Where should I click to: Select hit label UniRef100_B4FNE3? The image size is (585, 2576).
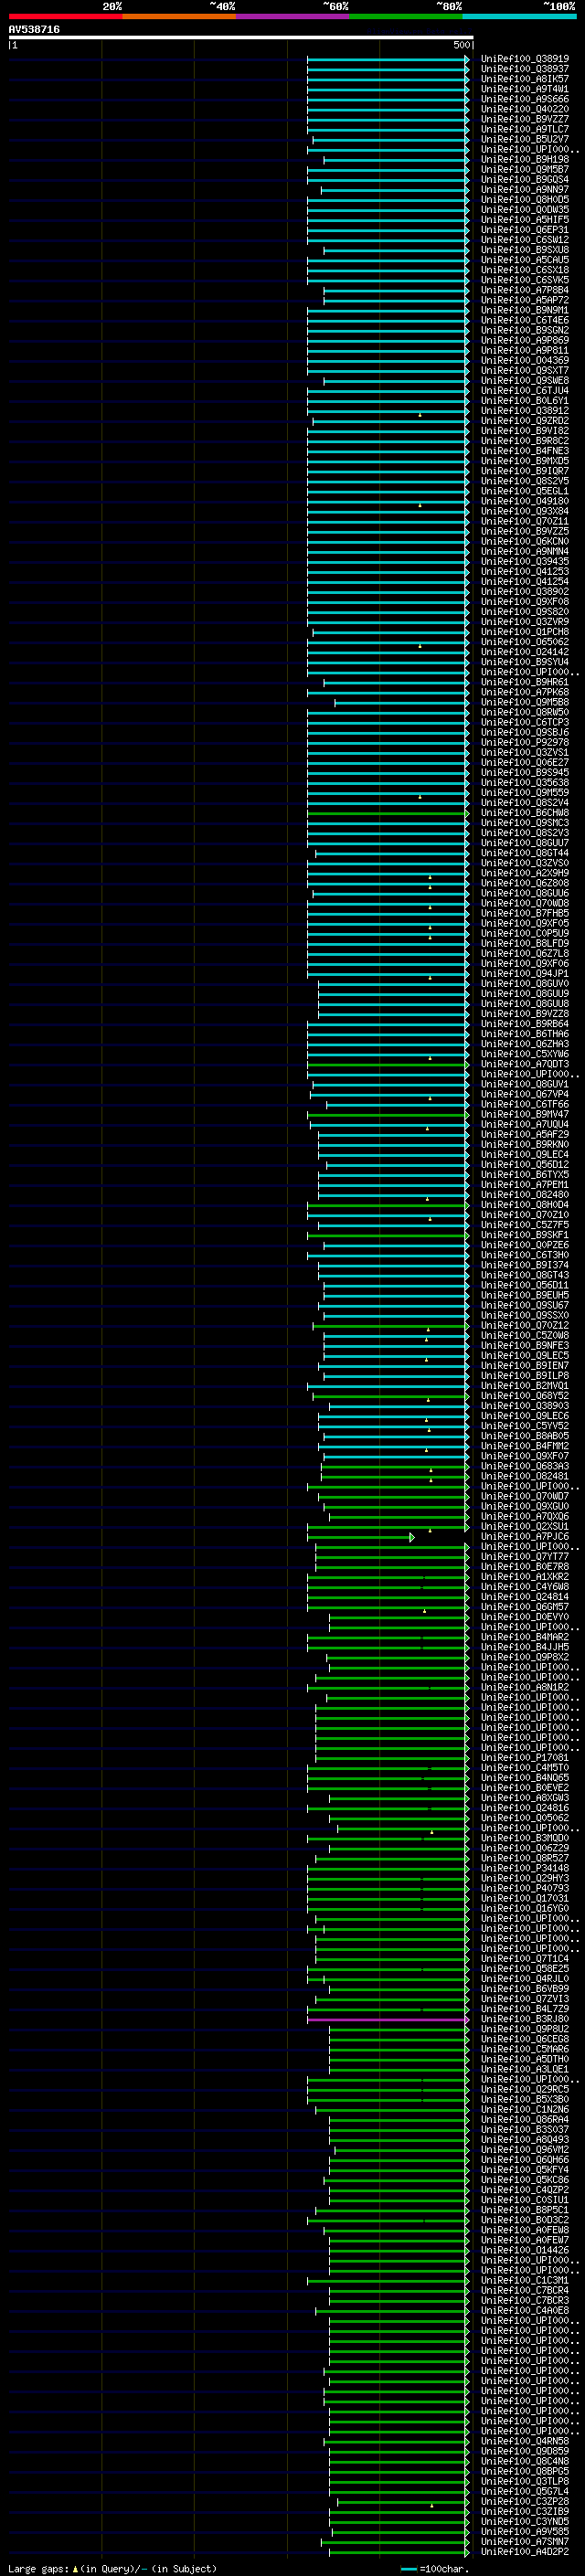524,451
